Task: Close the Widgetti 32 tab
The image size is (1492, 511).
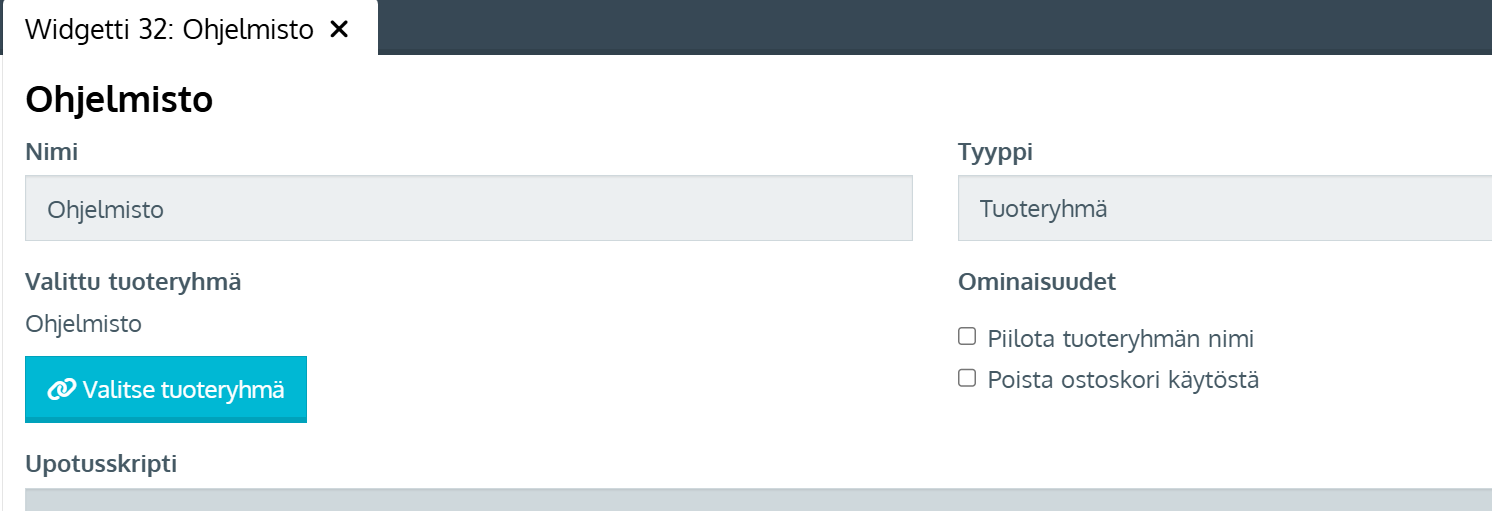Action: (339, 29)
